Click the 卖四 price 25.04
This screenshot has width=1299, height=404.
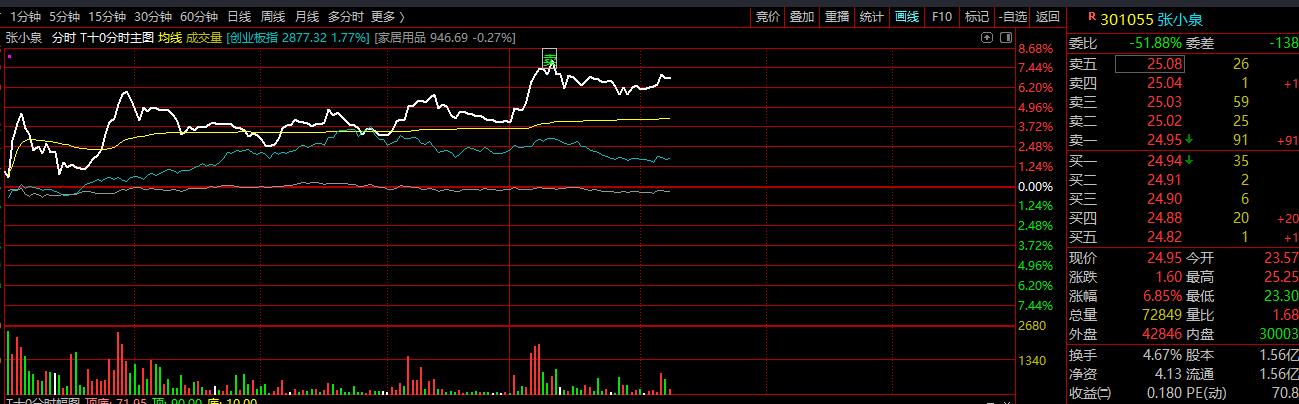(x=1165, y=82)
